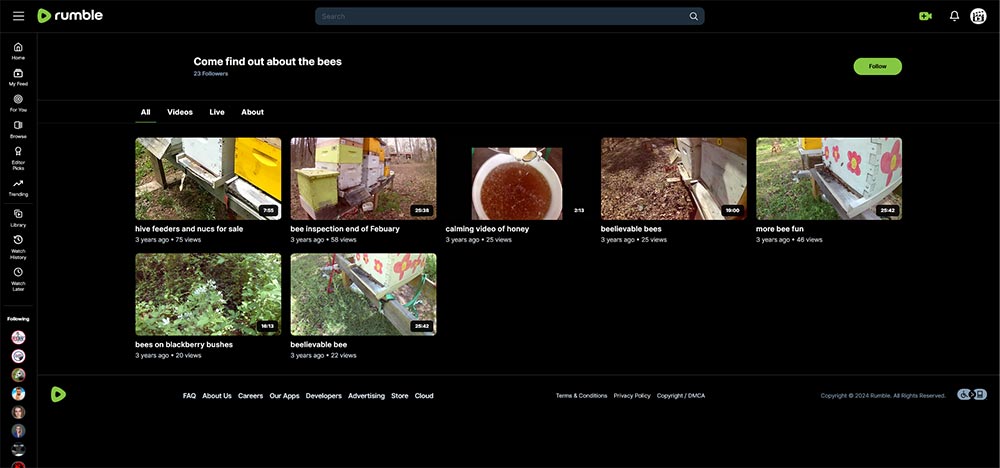This screenshot has width=1000, height=468.
Task: Click the accessibility icon in footer
Action: click(x=972, y=395)
